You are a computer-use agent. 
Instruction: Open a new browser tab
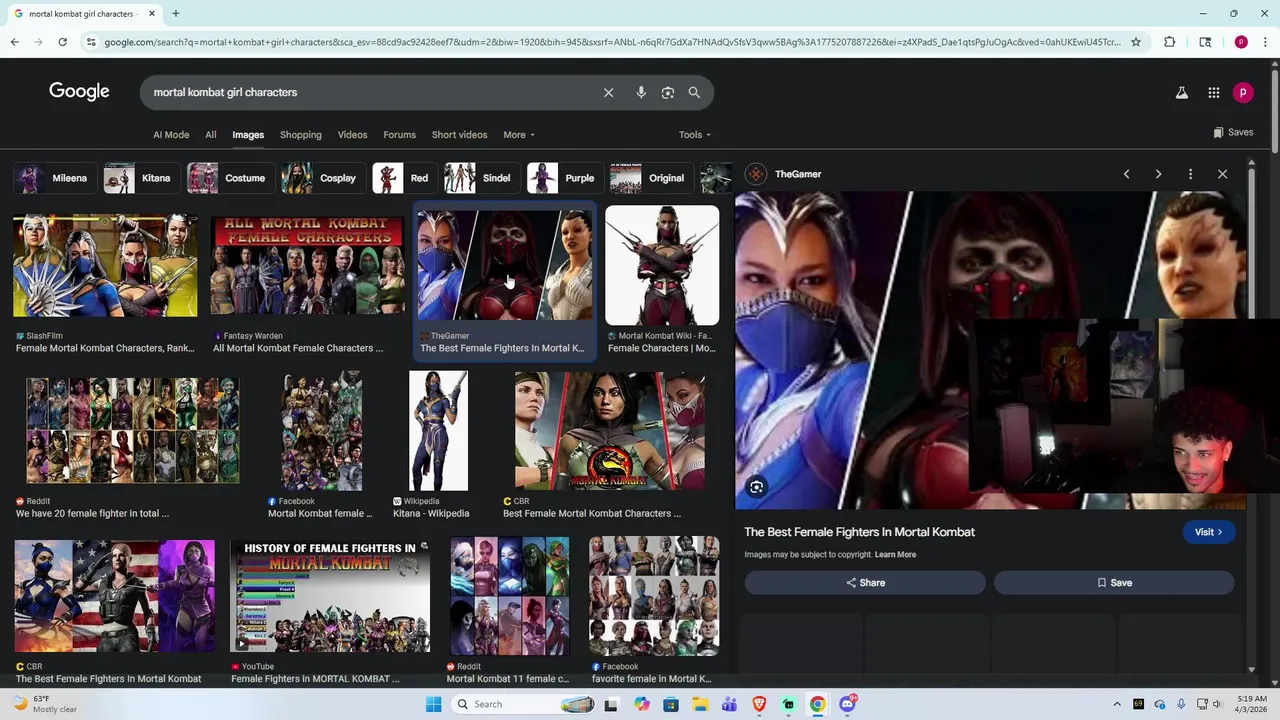point(175,14)
